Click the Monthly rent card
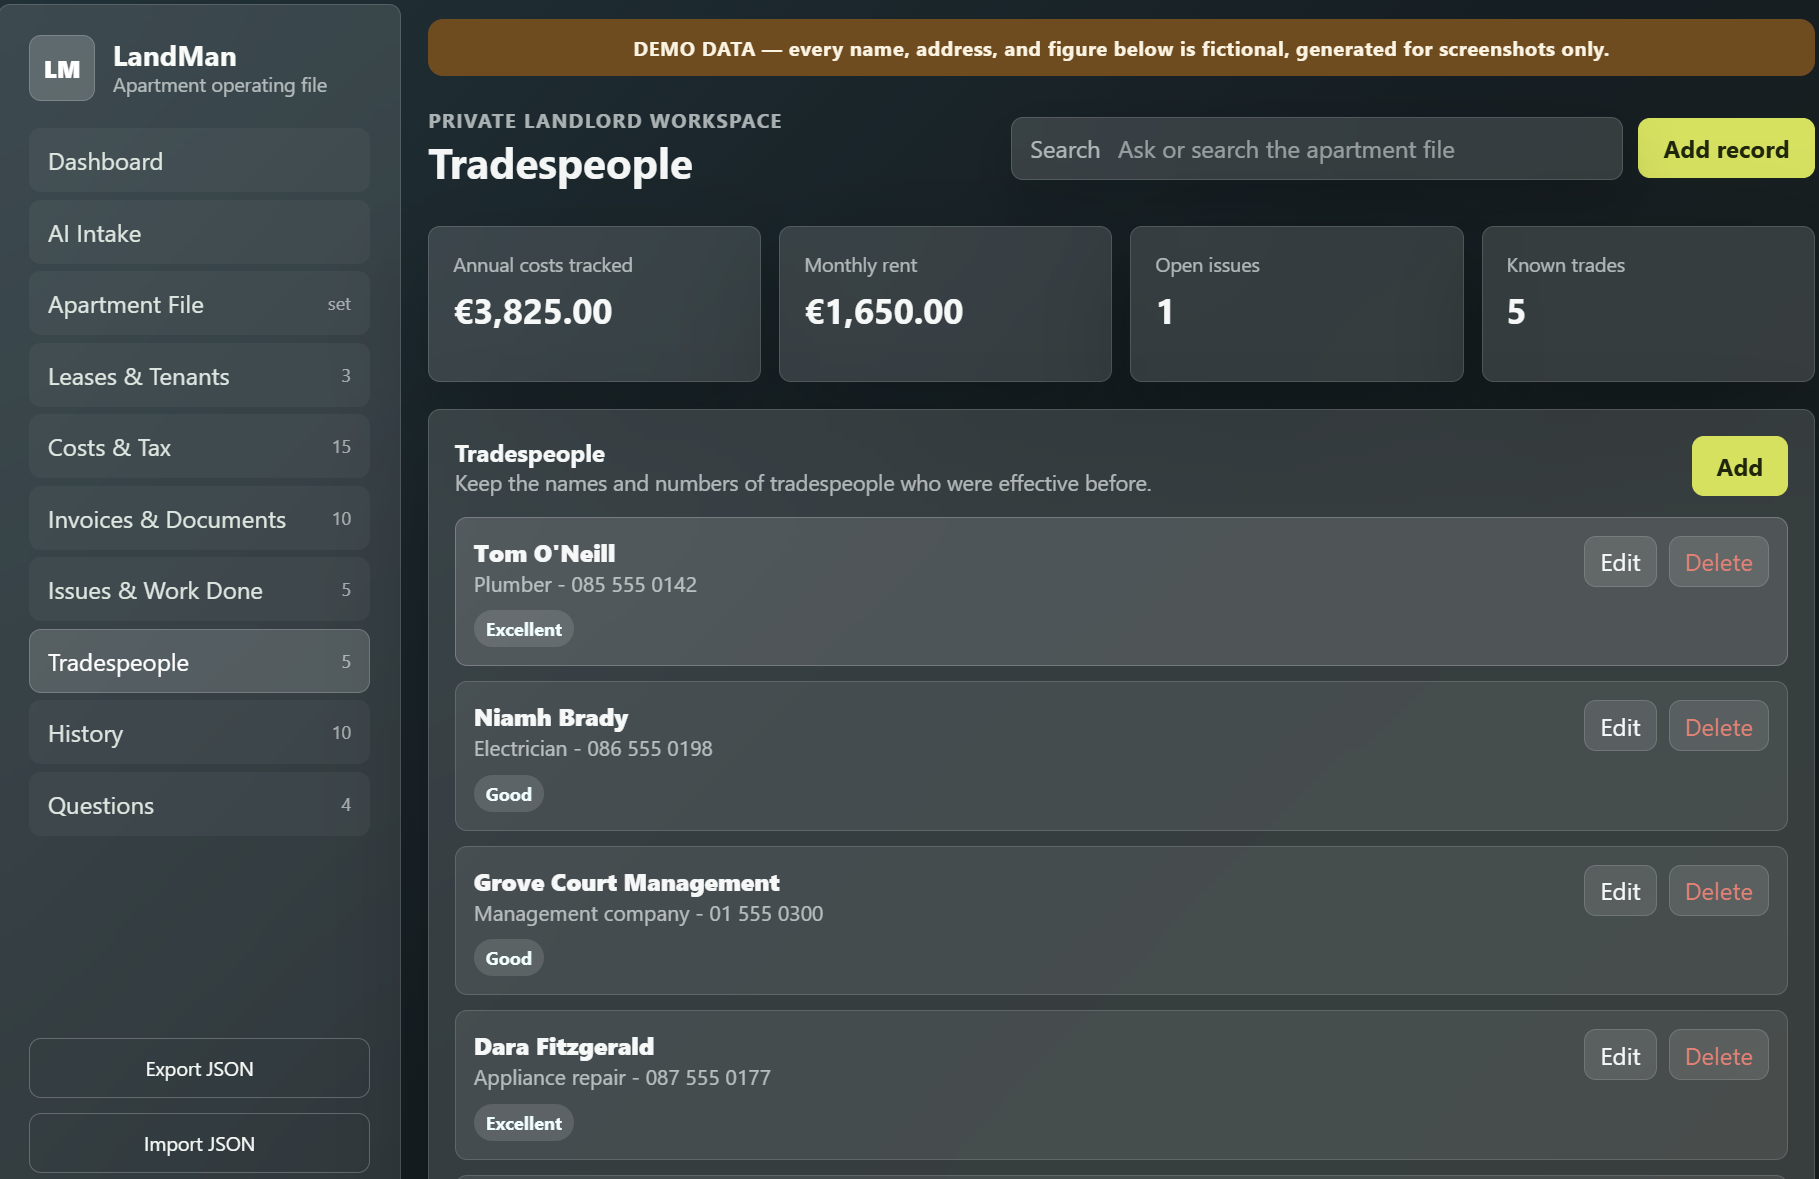This screenshot has height=1179, width=1819. coord(945,304)
